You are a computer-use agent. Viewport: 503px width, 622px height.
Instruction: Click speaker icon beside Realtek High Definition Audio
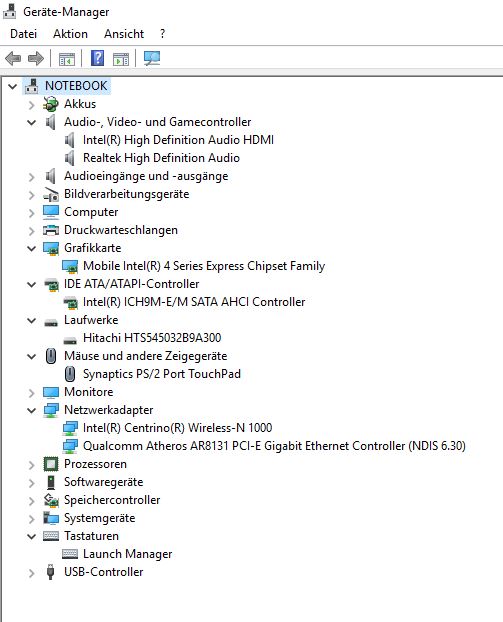(x=69, y=158)
